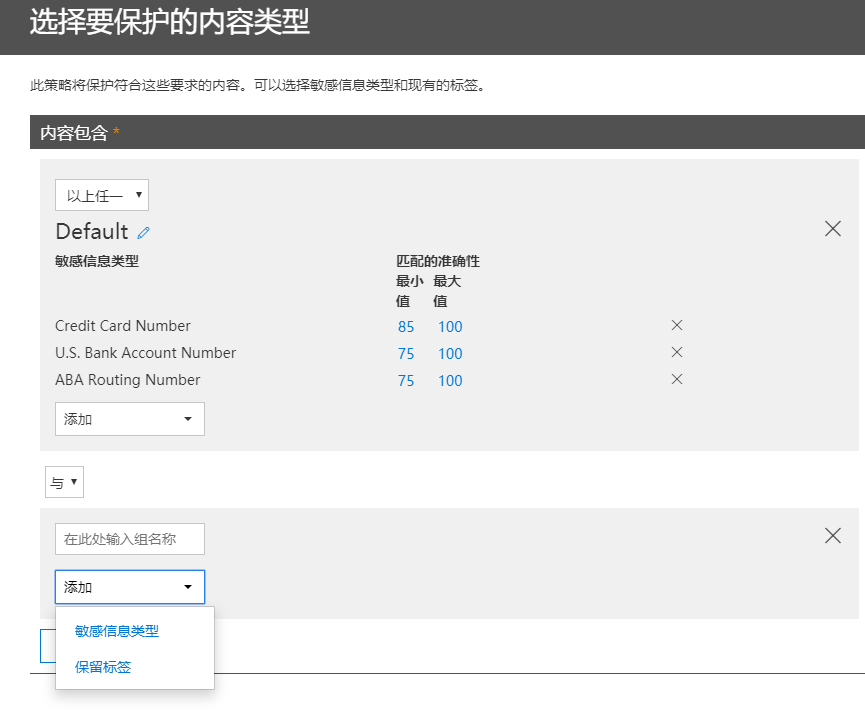865x719 pixels.
Task: Remove the Default group with its X icon
Action: tap(832, 228)
